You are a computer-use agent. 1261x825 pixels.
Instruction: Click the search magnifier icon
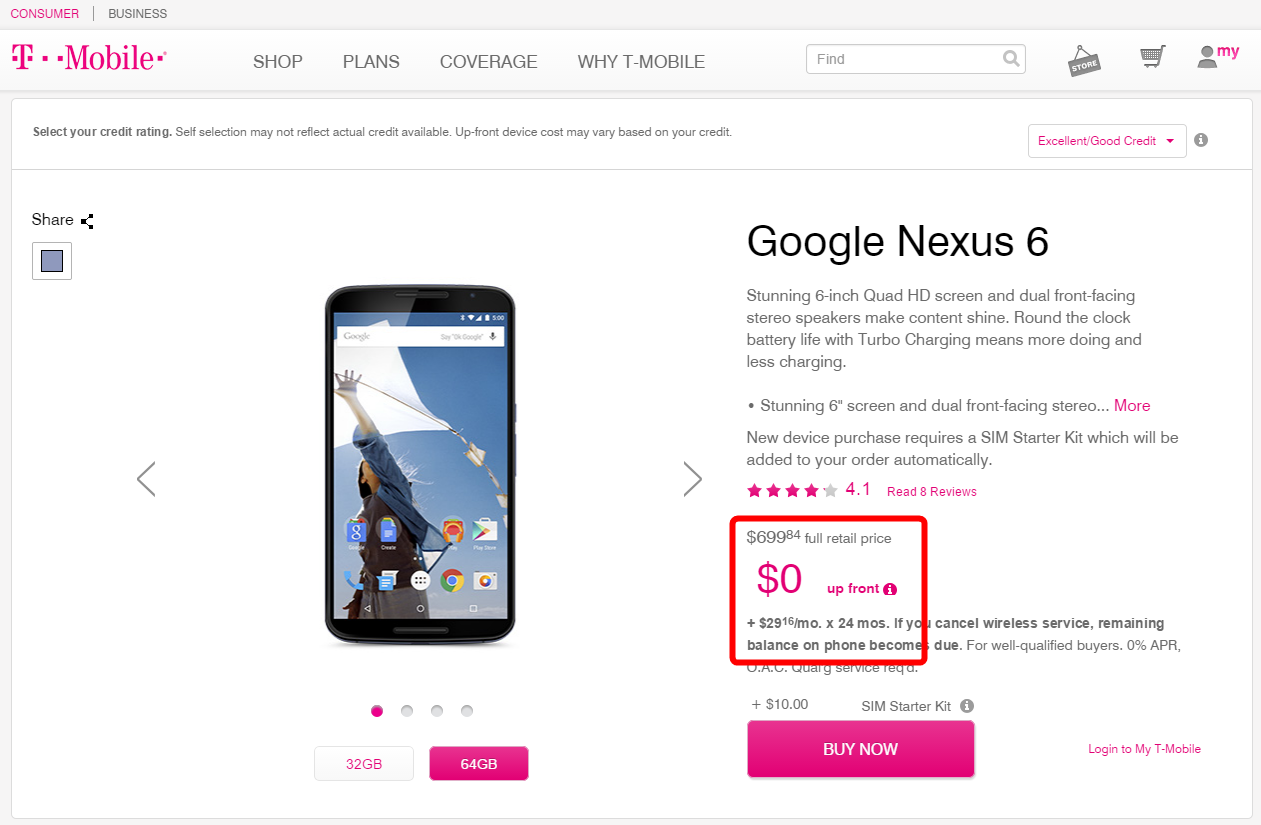1011,59
